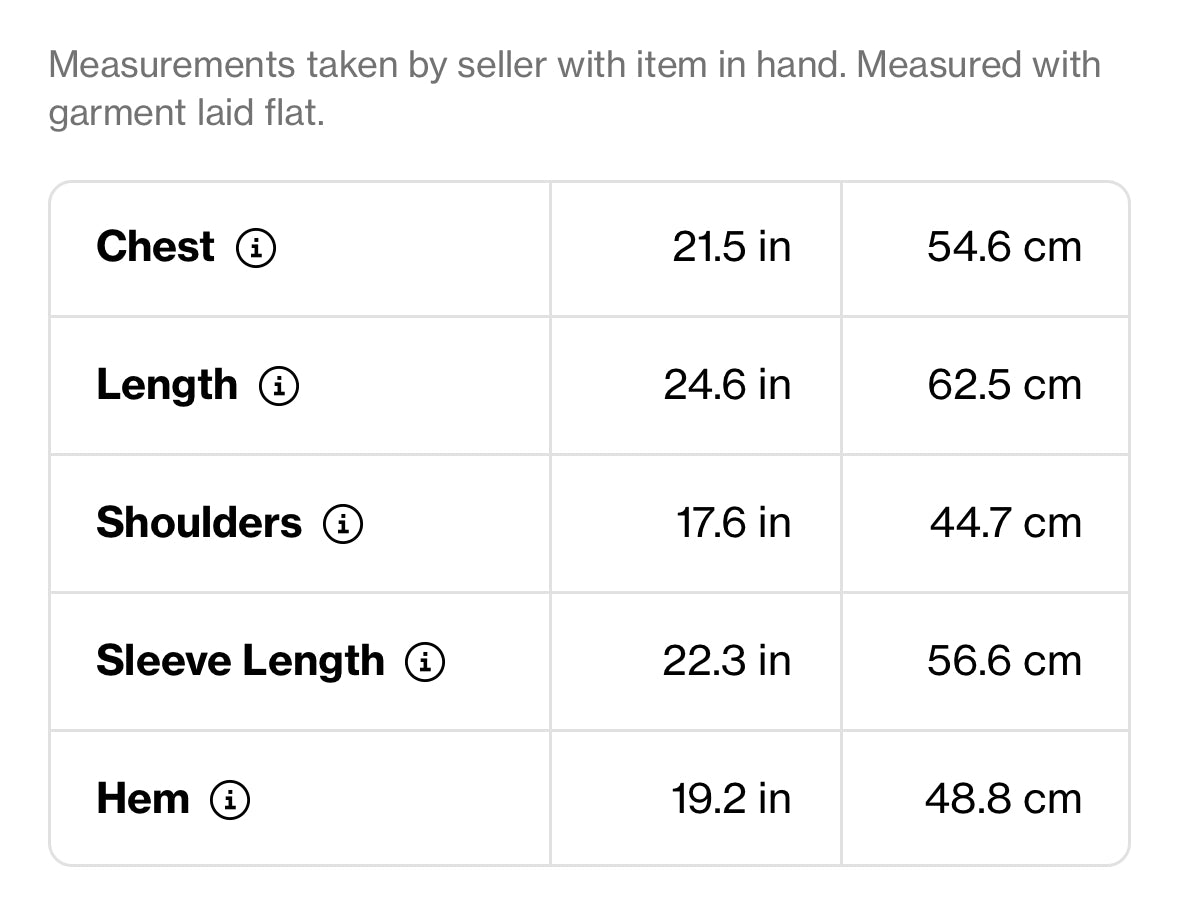Select the Chest row label
This screenshot has height=903, width=1179.
[x=156, y=247]
